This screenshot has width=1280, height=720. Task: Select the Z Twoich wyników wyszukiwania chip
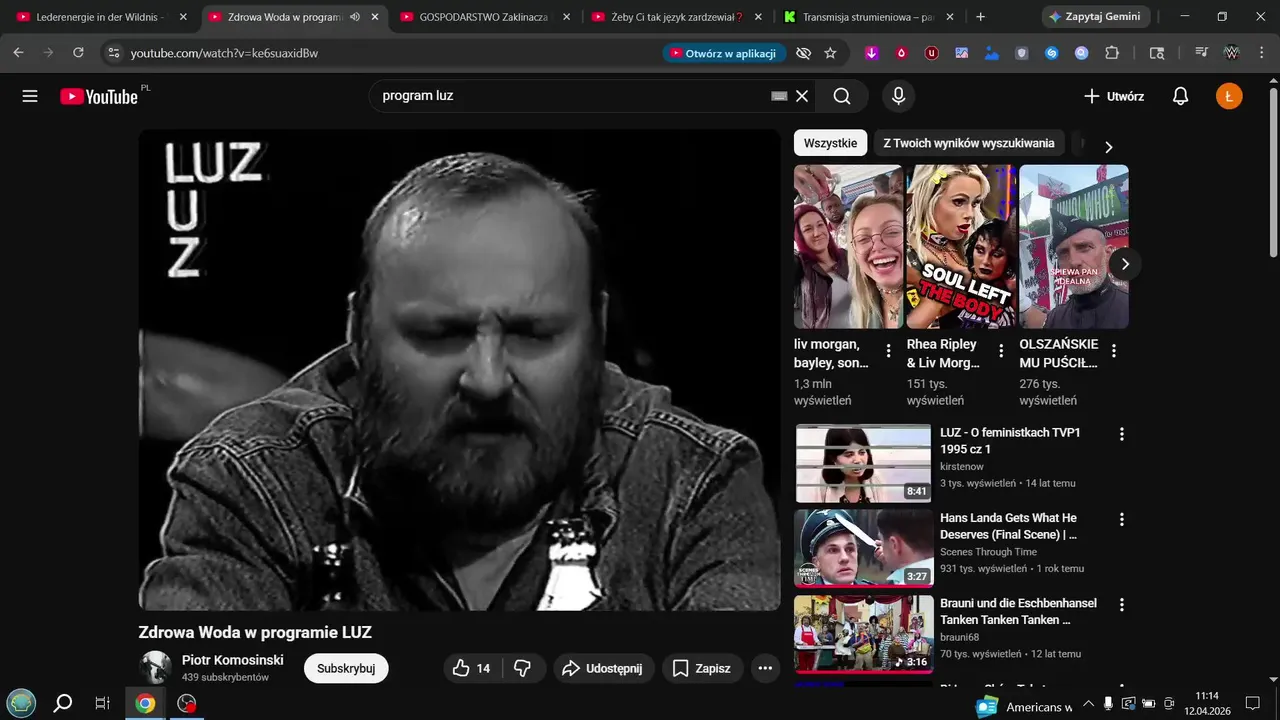969,143
